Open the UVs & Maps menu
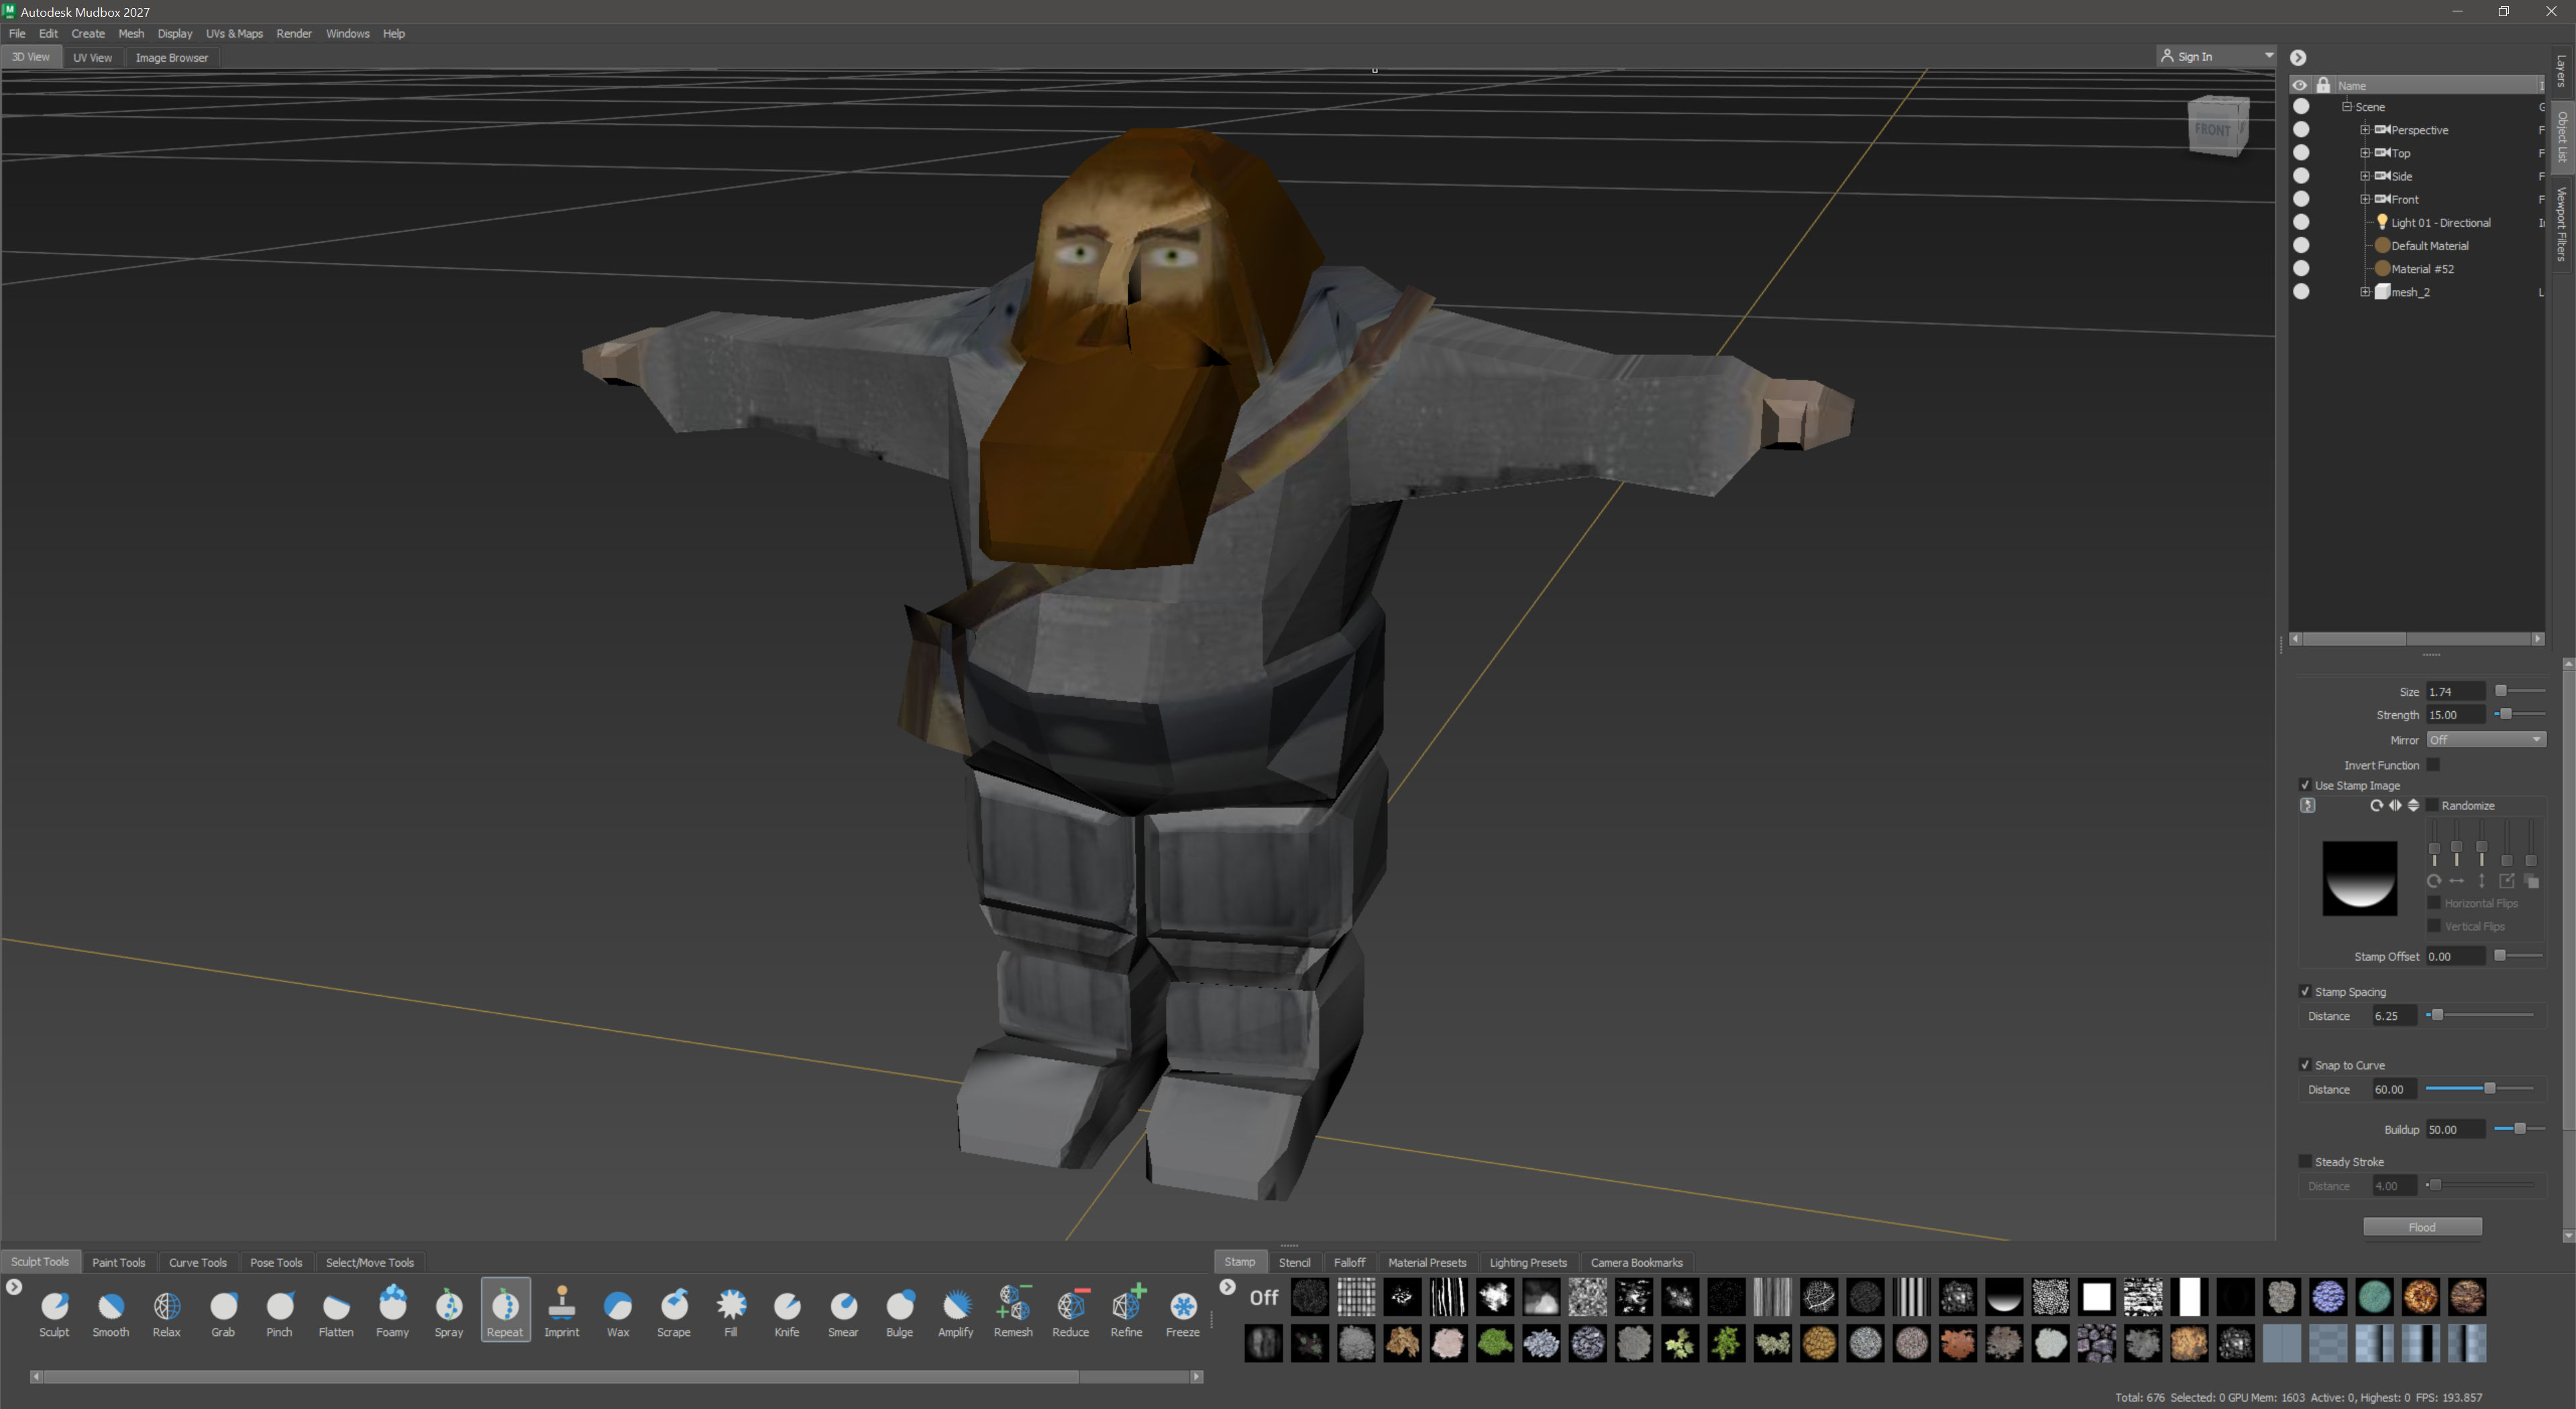The height and width of the screenshot is (1409, 2576). point(234,33)
